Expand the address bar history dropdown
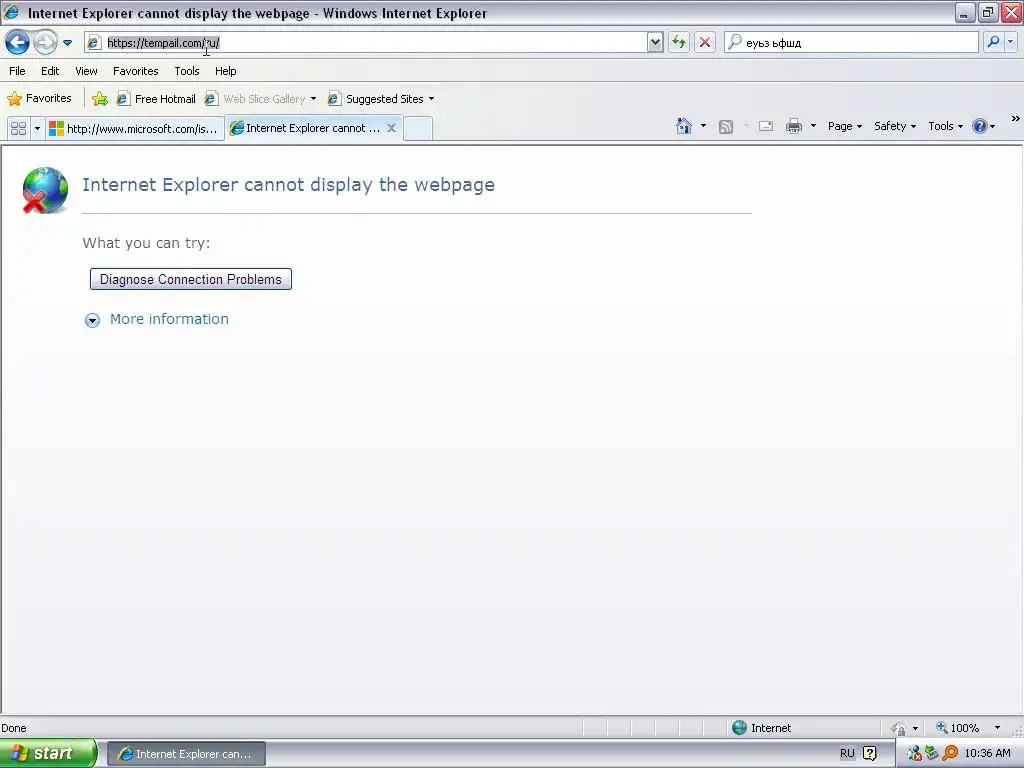1024x768 pixels. point(655,43)
